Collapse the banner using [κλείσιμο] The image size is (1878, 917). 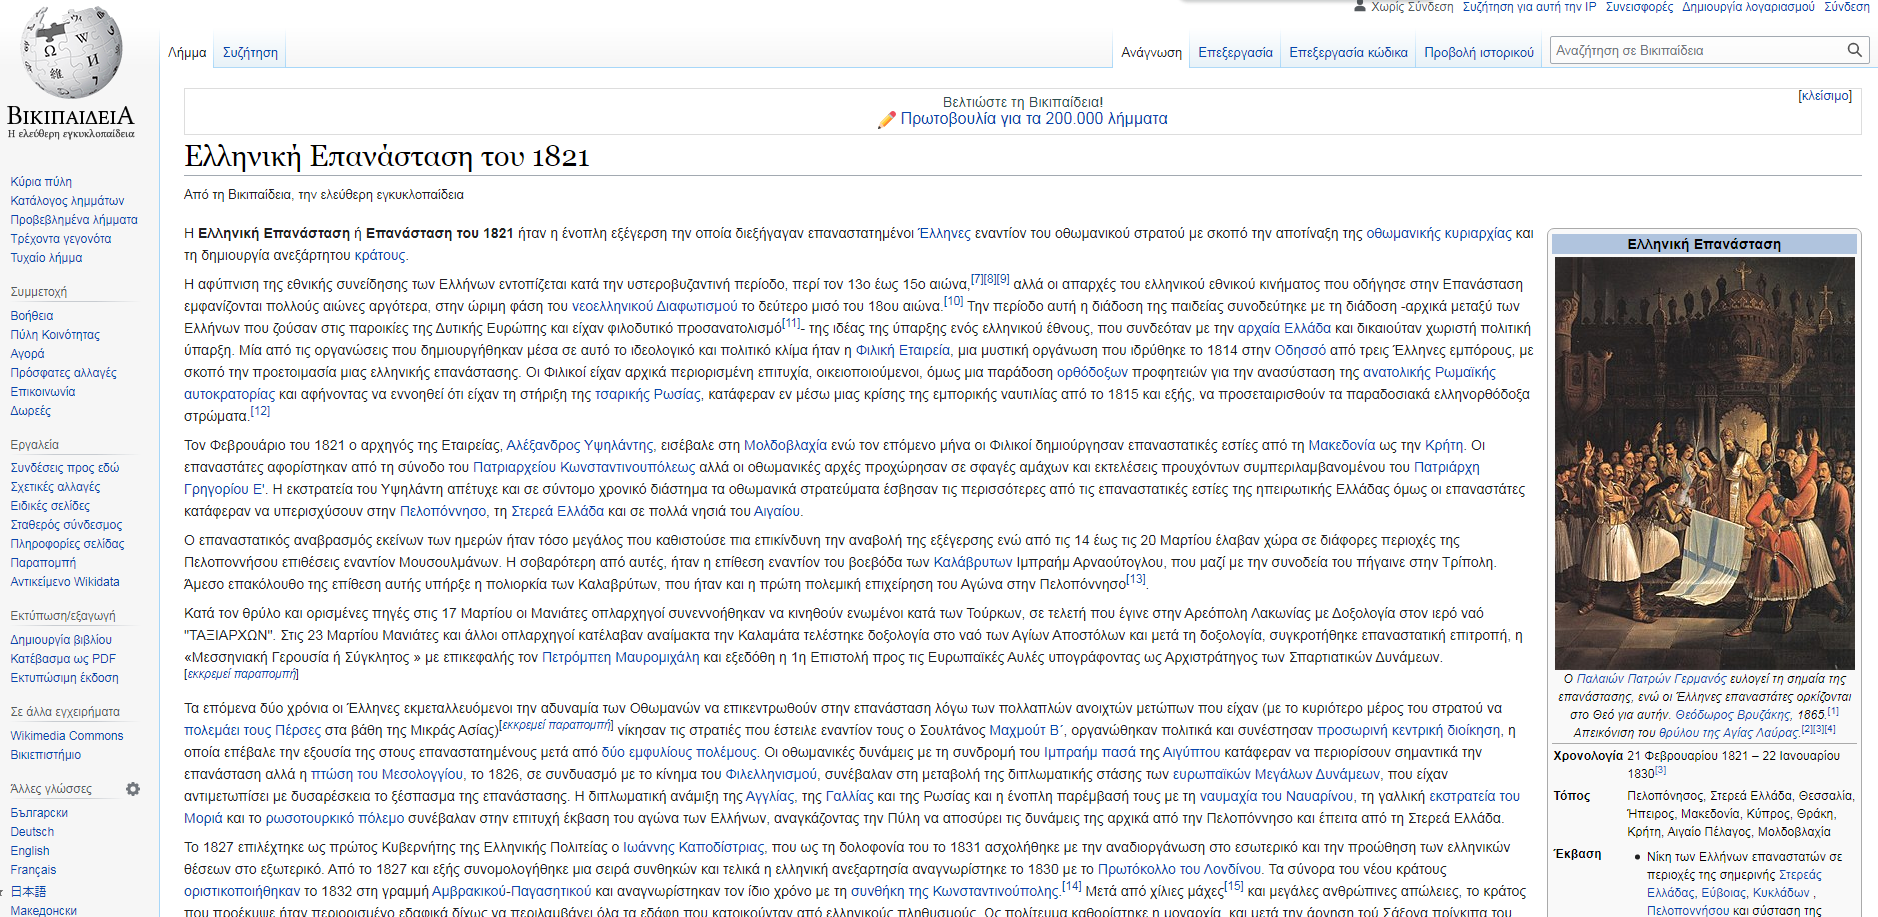pyautogui.click(x=1826, y=97)
